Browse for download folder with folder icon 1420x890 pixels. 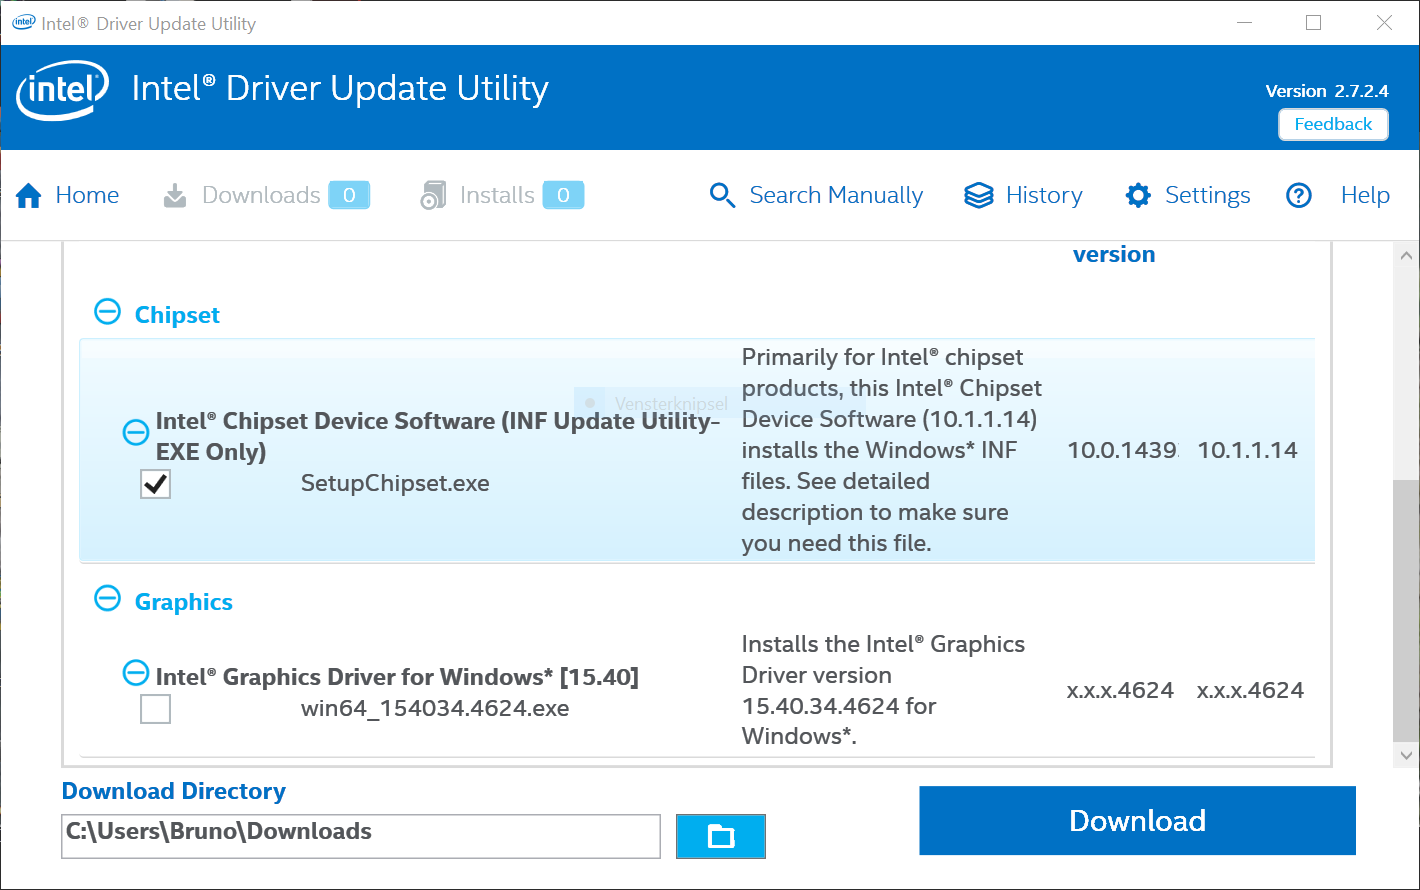point(721,836)
